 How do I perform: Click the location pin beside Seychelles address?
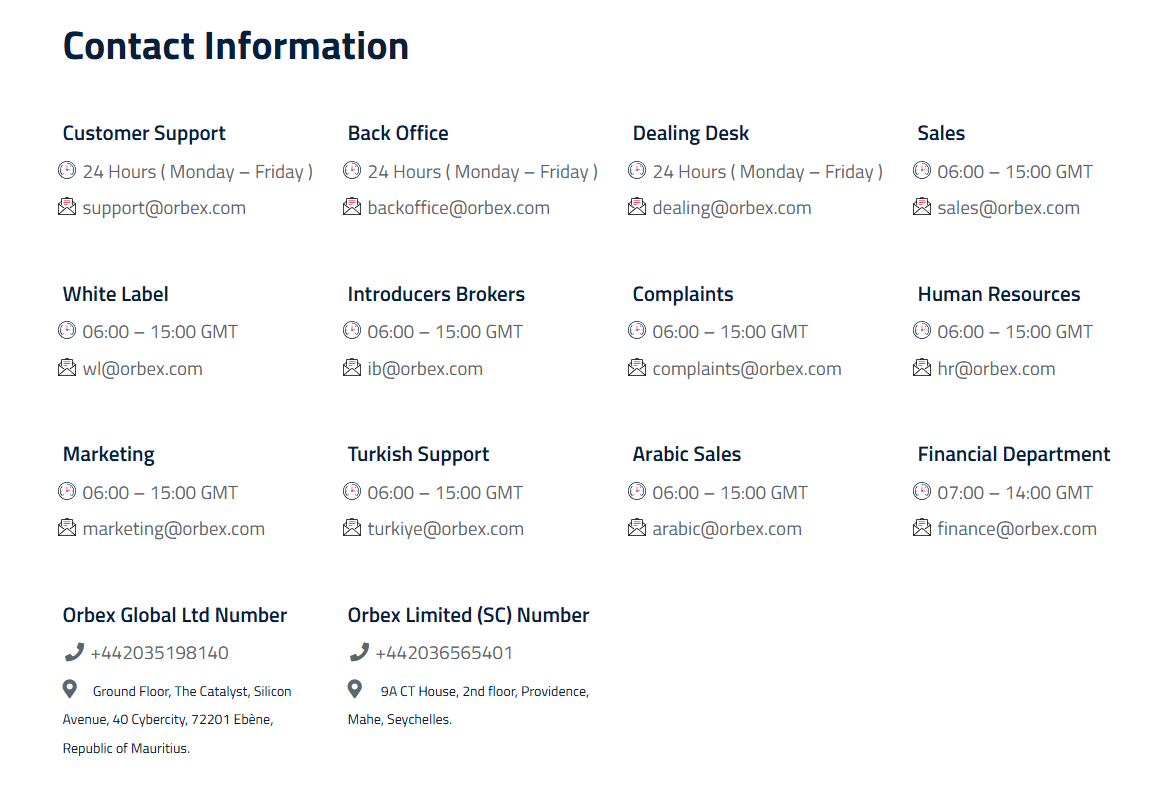355,689
